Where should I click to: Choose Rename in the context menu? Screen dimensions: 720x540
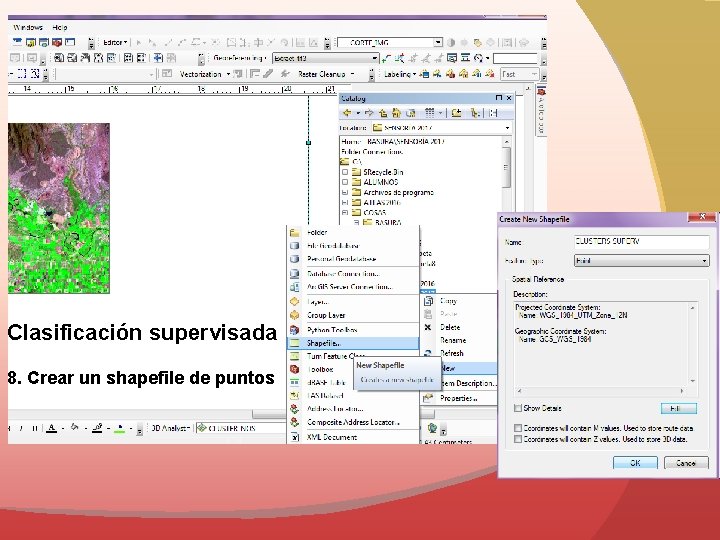[x=459, y=340]
